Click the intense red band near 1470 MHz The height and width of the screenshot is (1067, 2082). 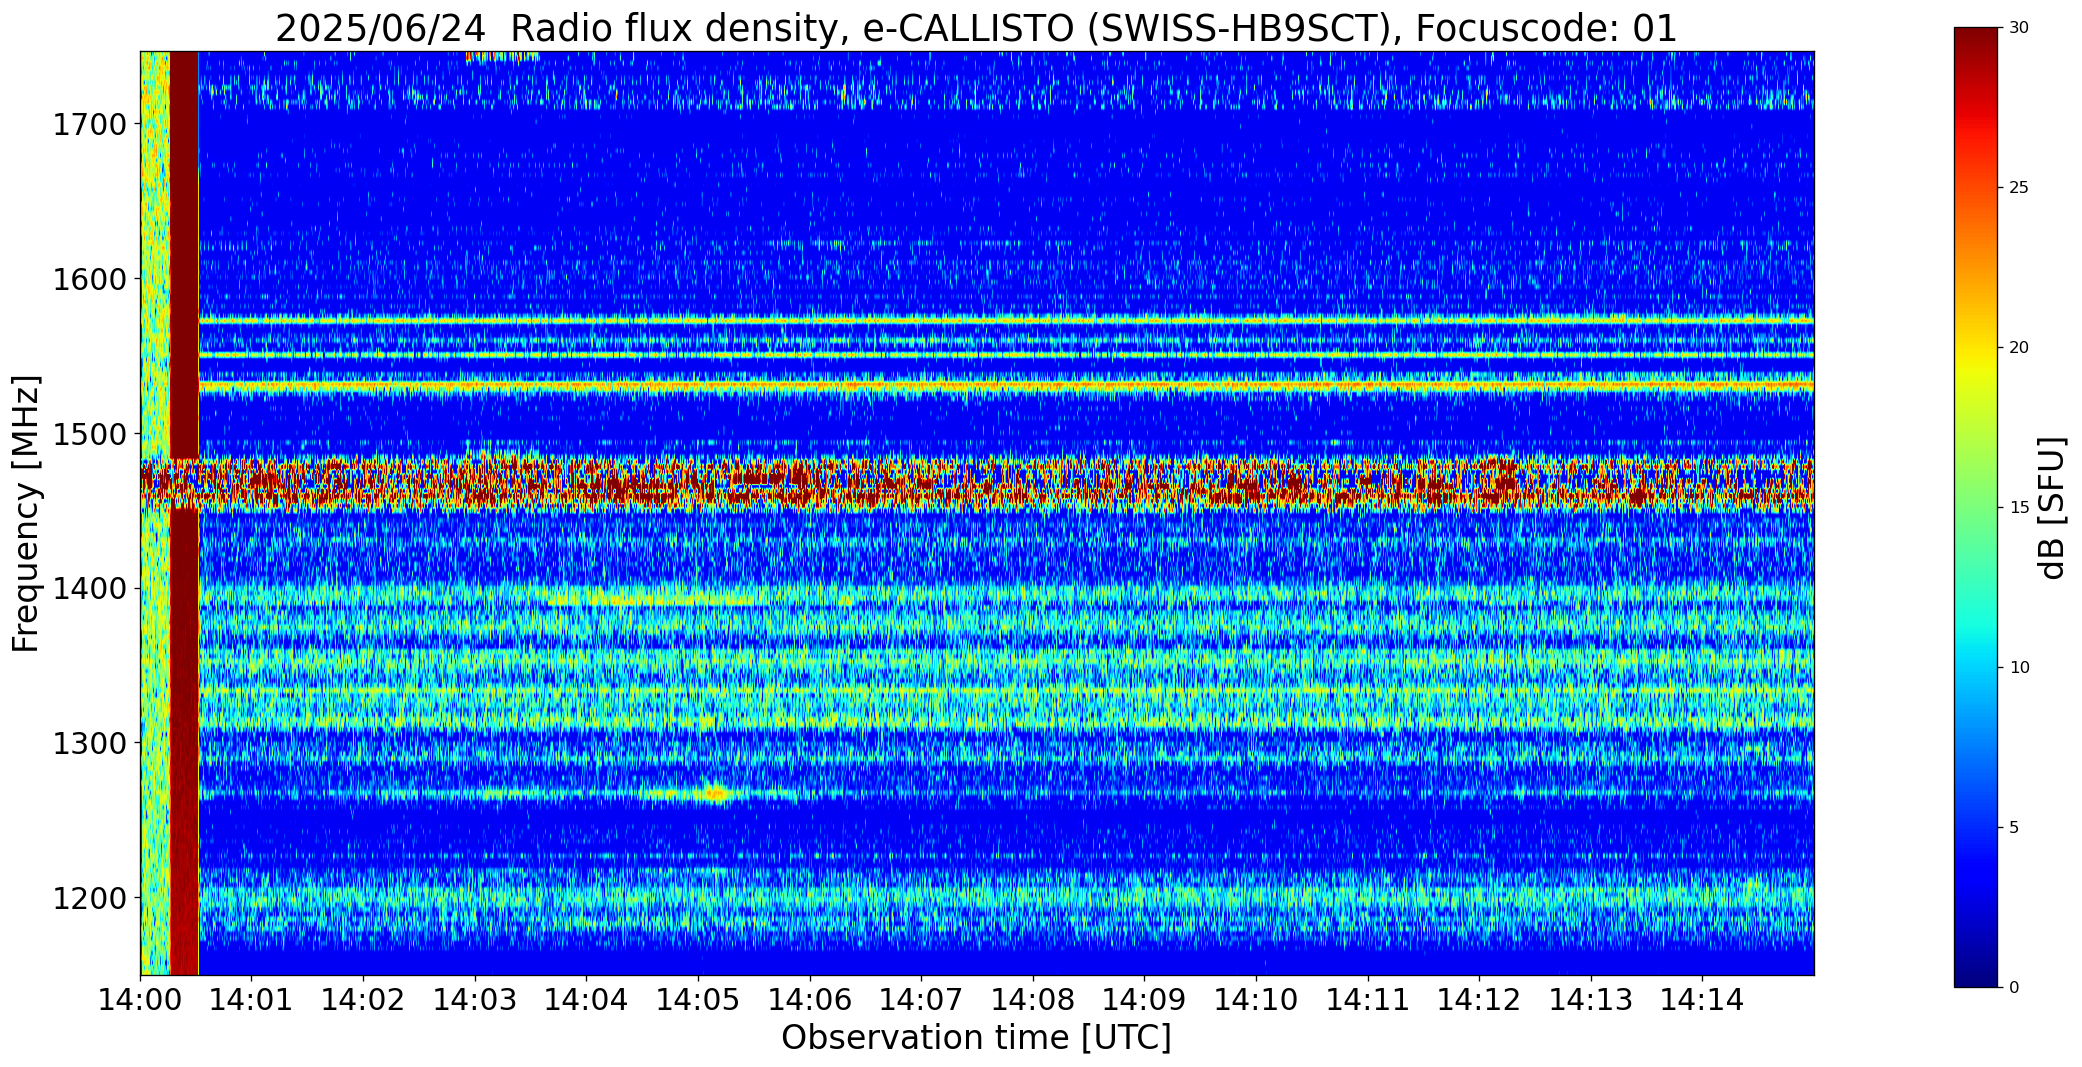click(977, 483)
